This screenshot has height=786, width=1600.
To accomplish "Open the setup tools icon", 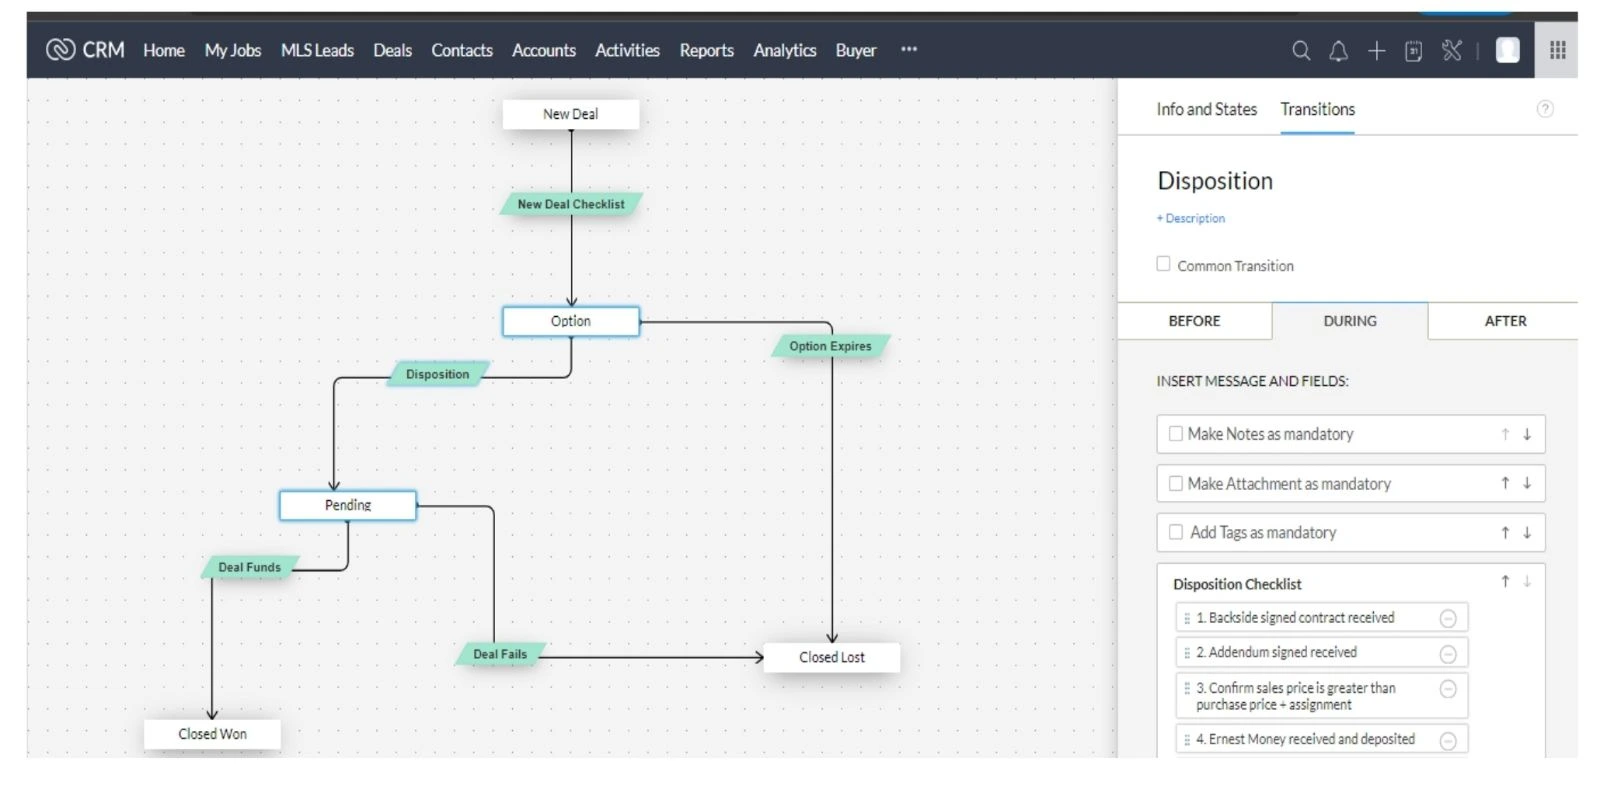I will pyautogui.click(x=1452, y=51).
